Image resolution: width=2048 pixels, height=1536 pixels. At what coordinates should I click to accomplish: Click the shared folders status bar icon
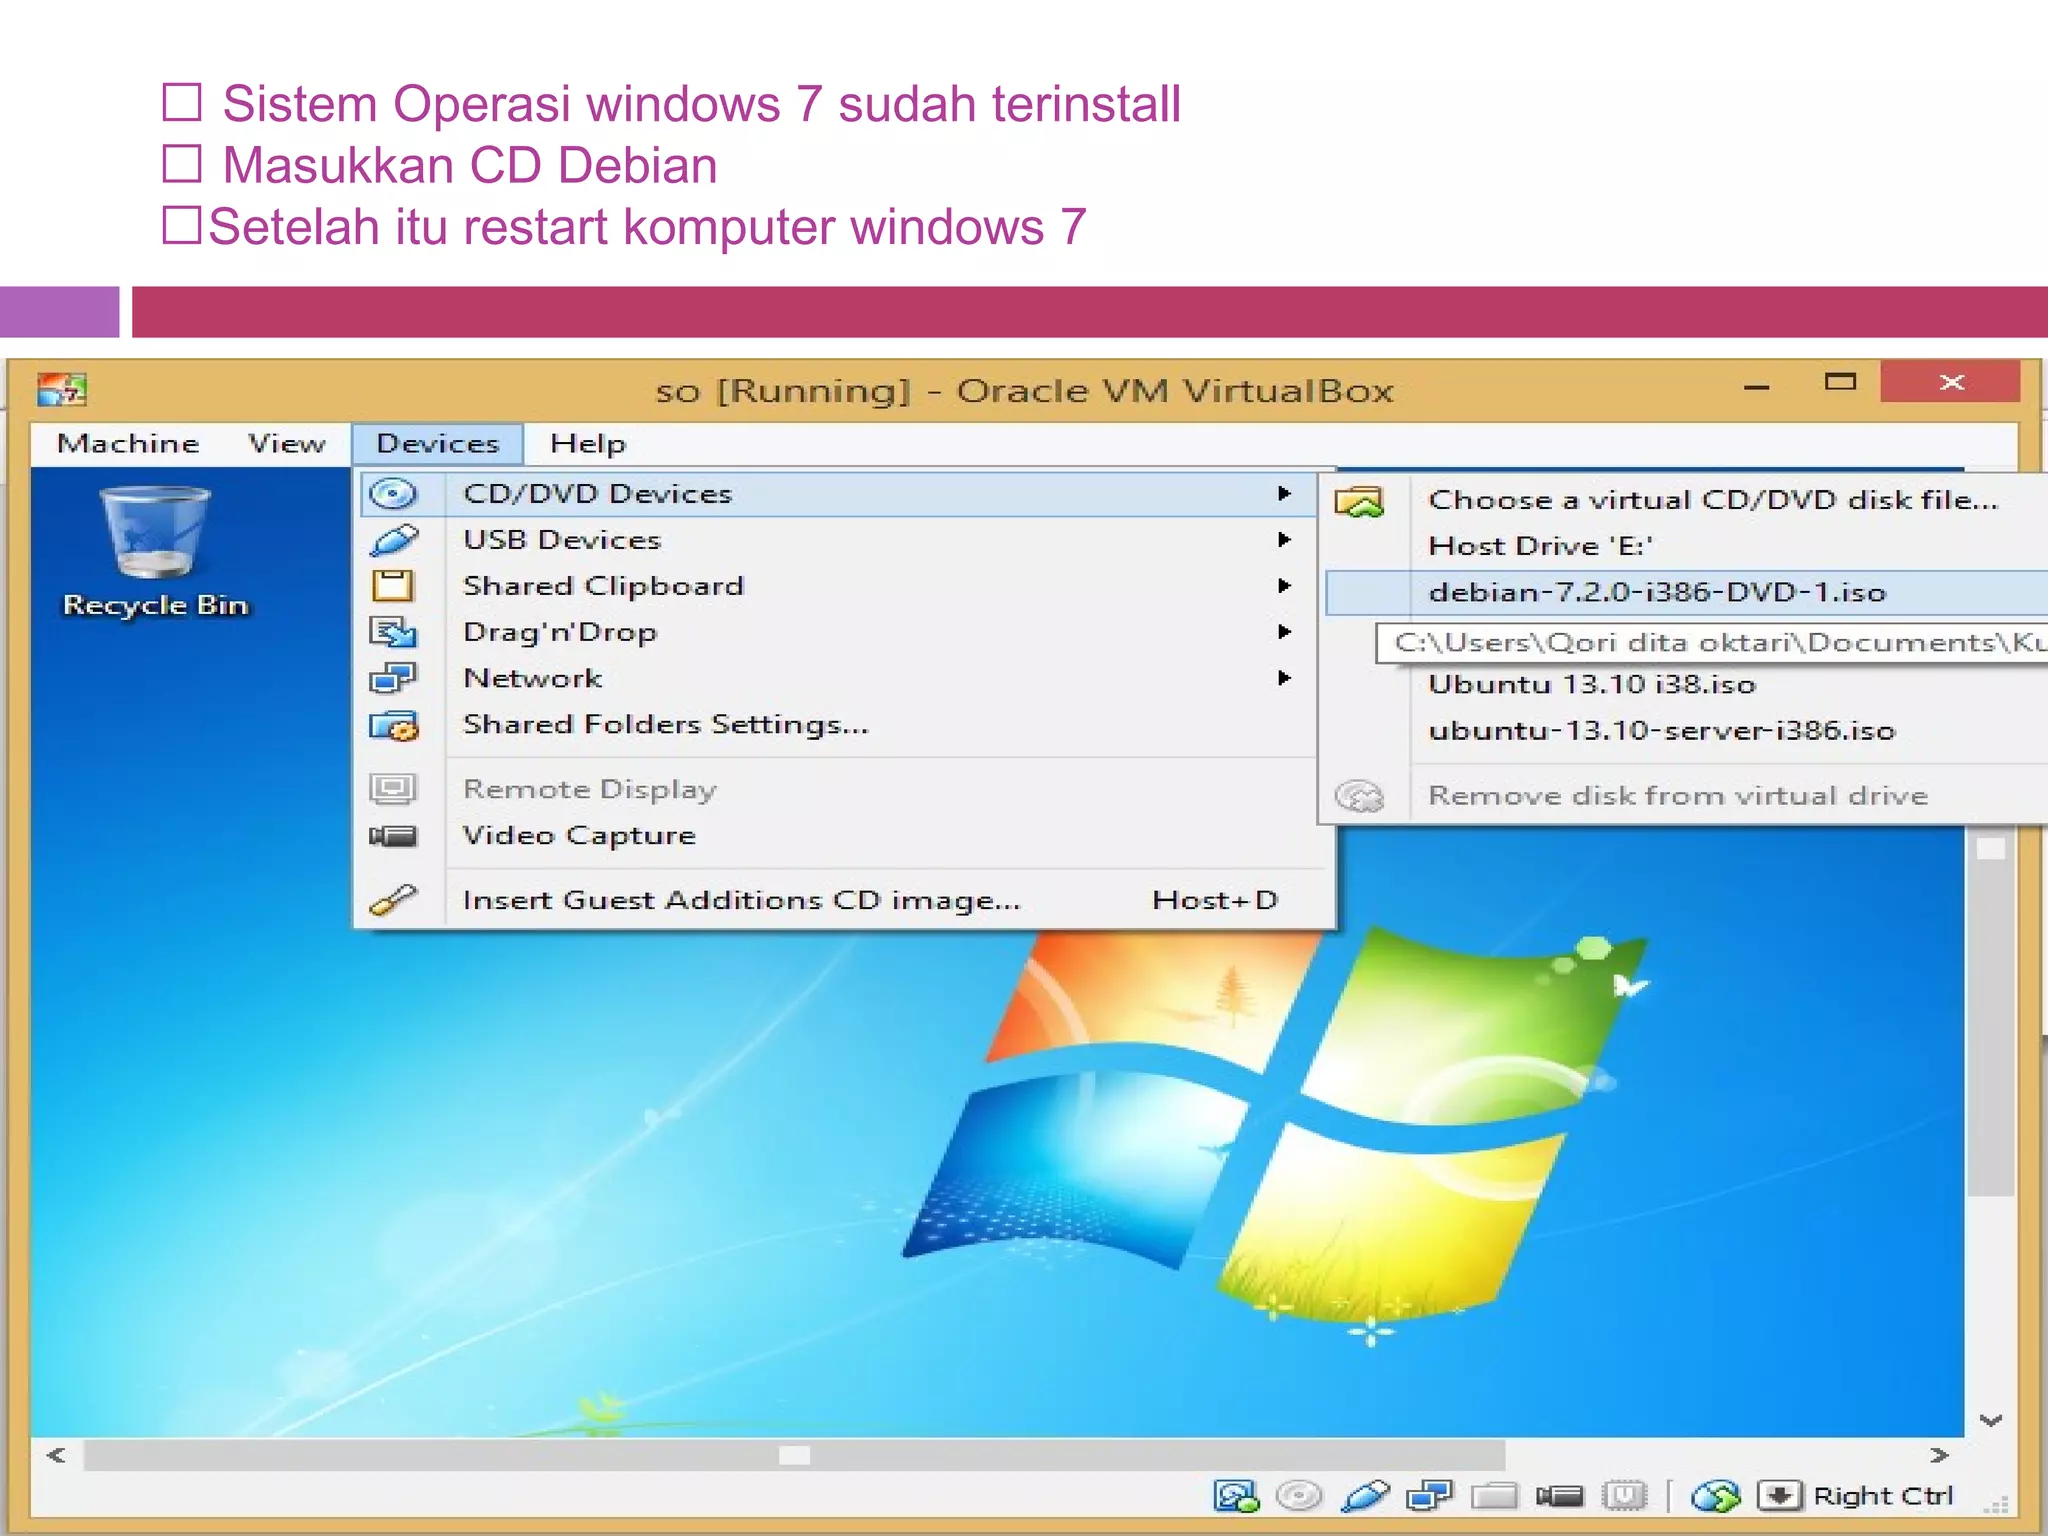tap(1494, 1495)
